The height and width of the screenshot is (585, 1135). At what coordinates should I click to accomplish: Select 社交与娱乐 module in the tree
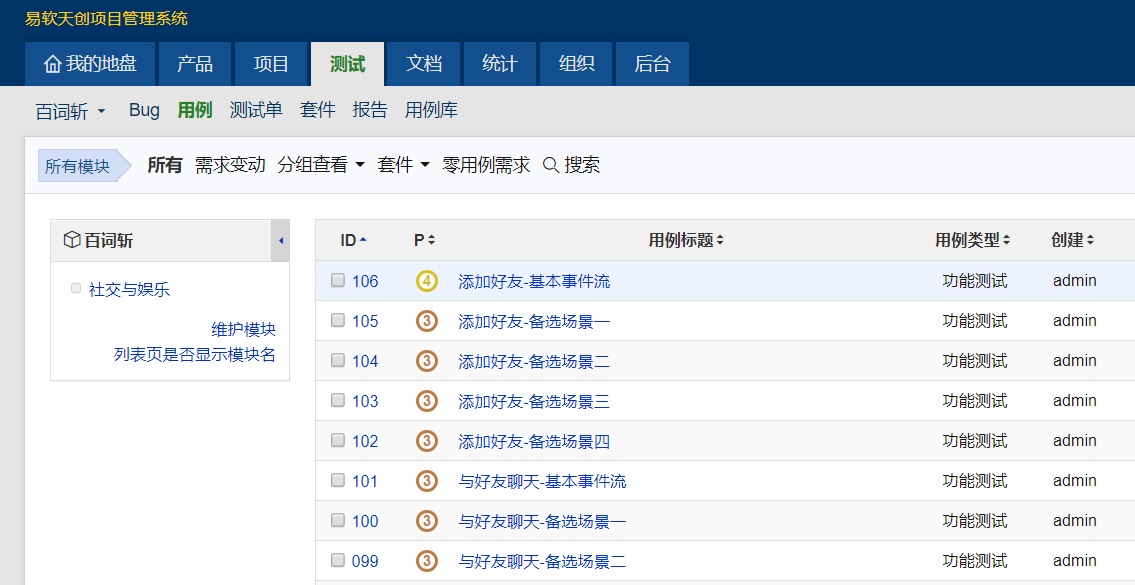129,290
